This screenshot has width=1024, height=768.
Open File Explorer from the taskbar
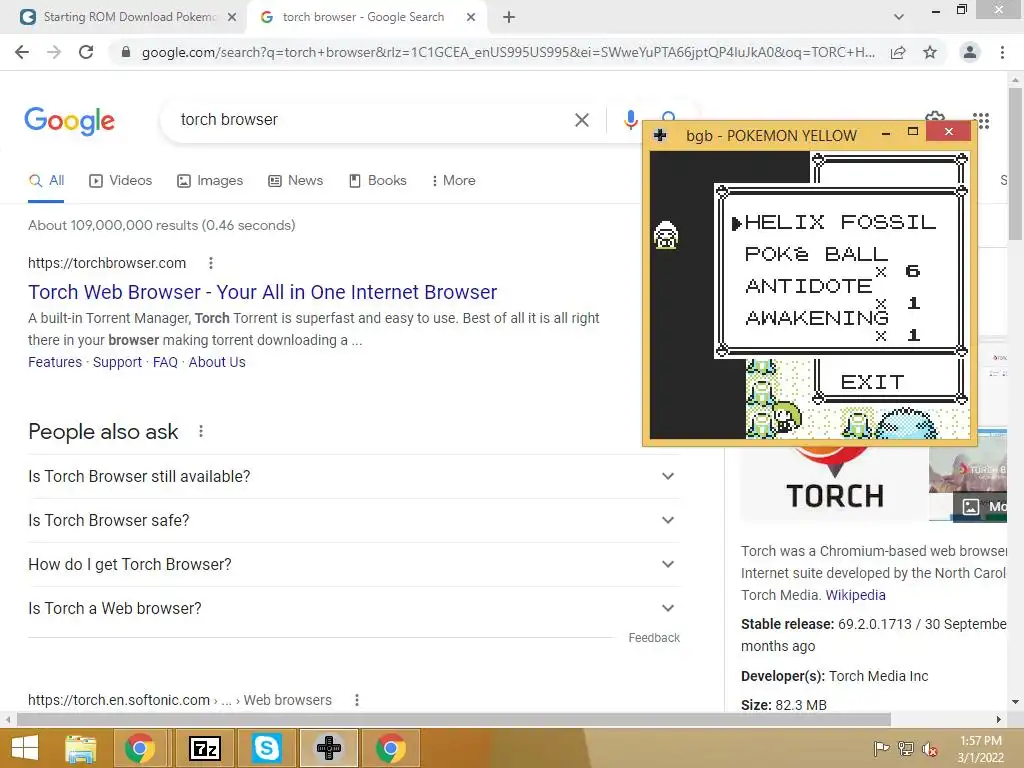tap(81, 748)
